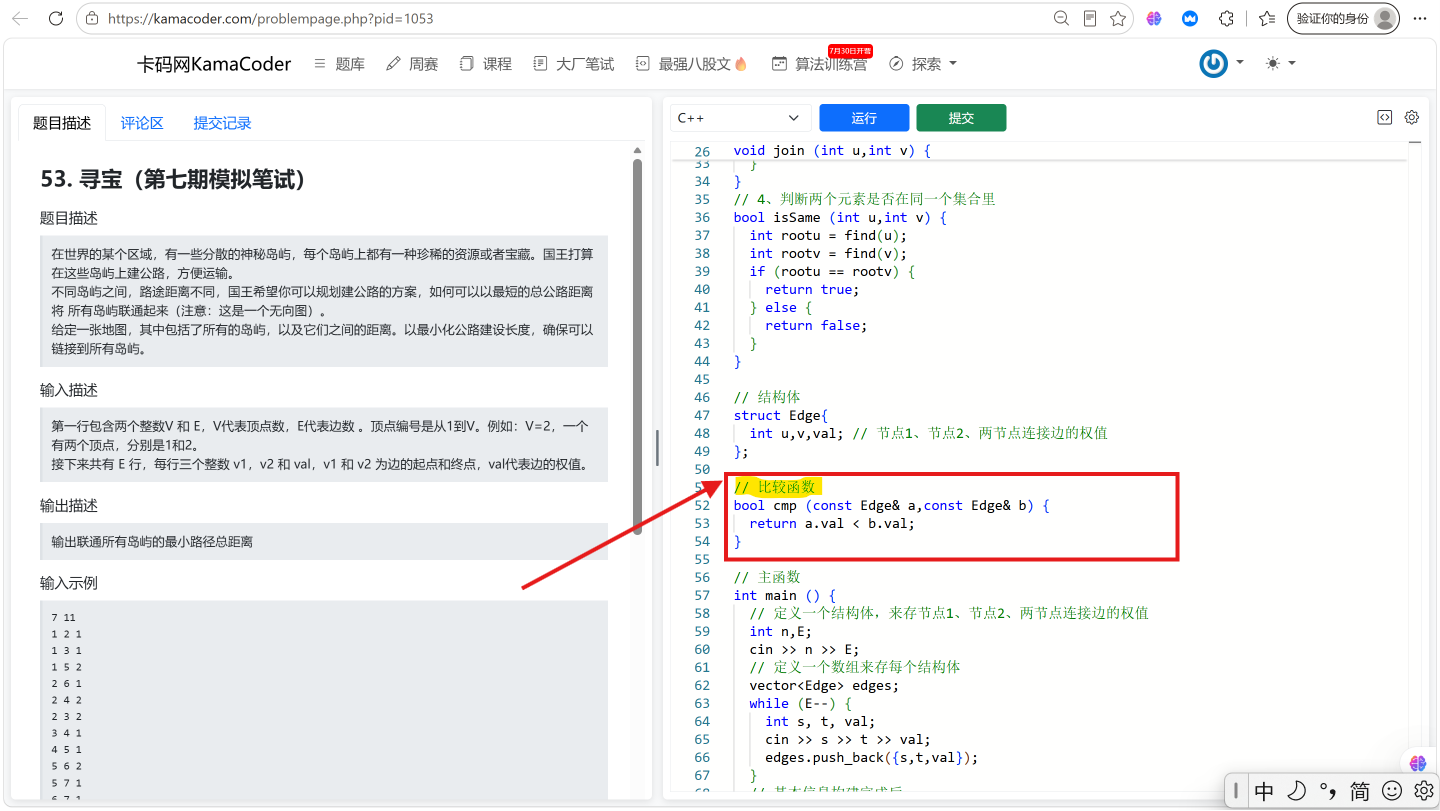1440x811 pixels.
Task: Click the 输出描述 heading
Action: (x=69, y=506)
